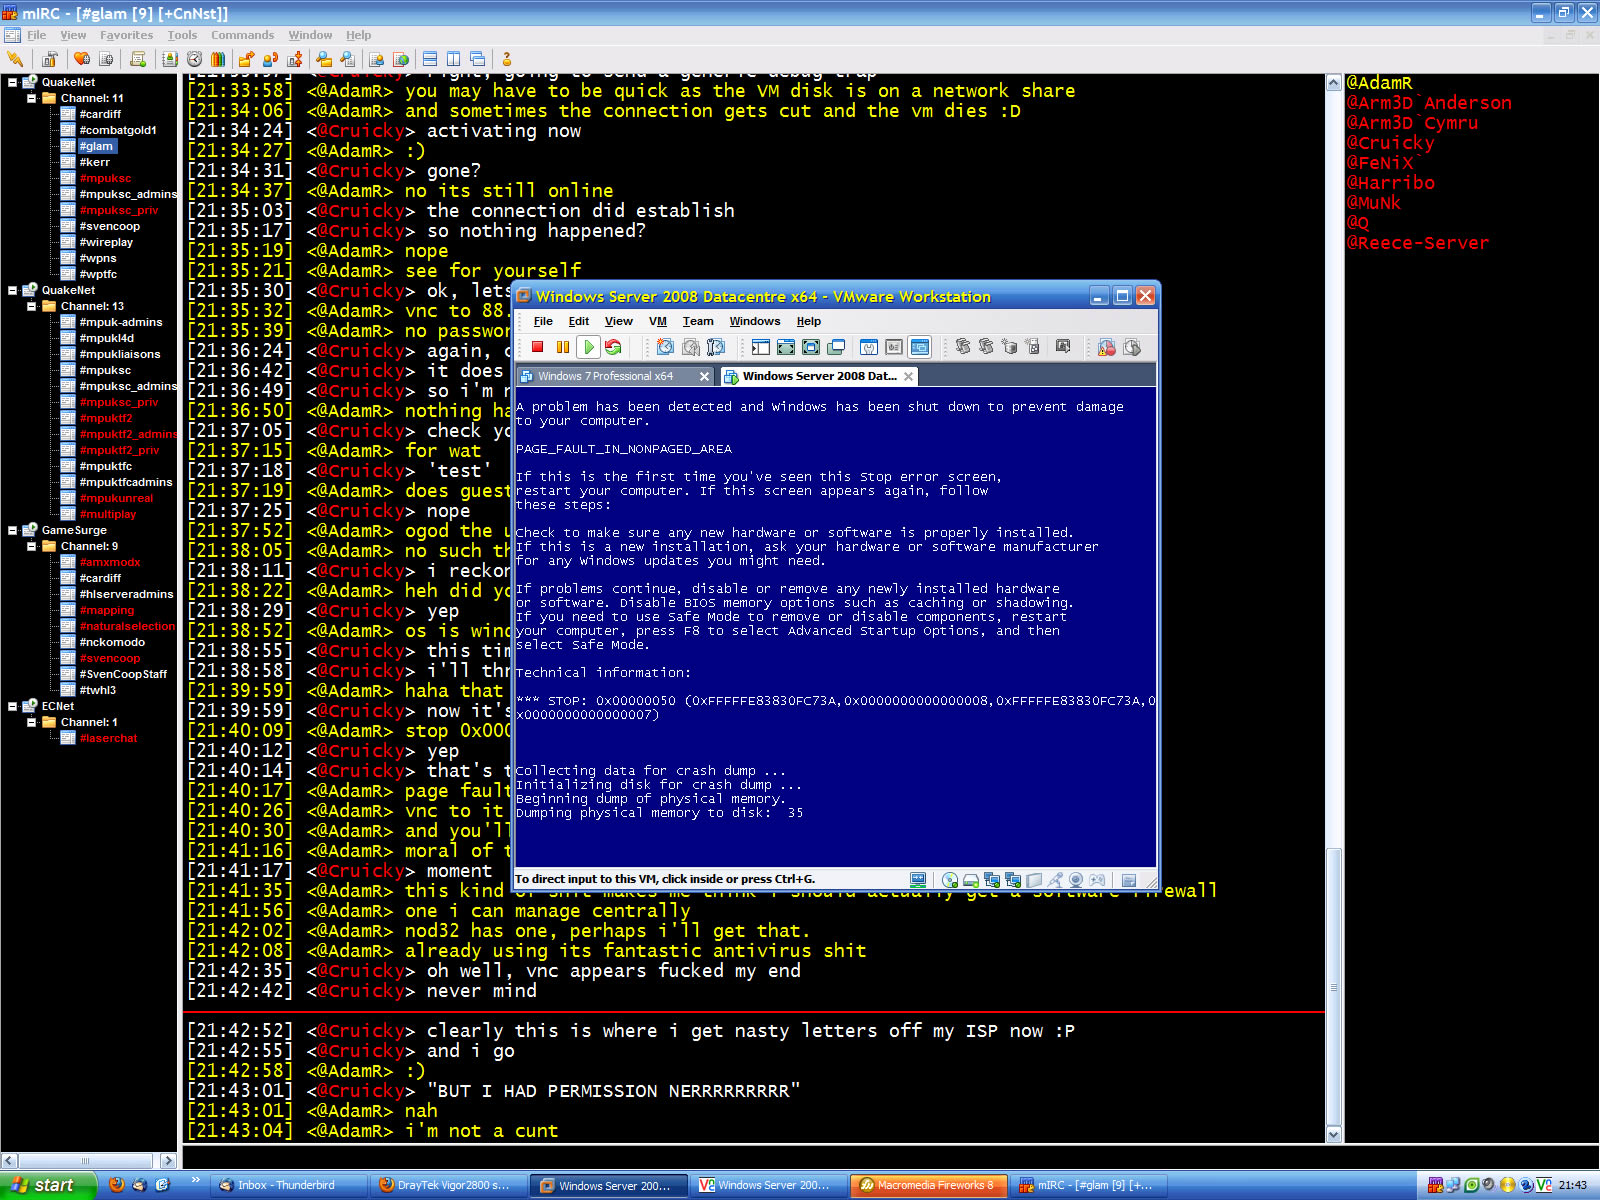Open the VMware Snapshot Manager wrench icon

coord(715,347)
